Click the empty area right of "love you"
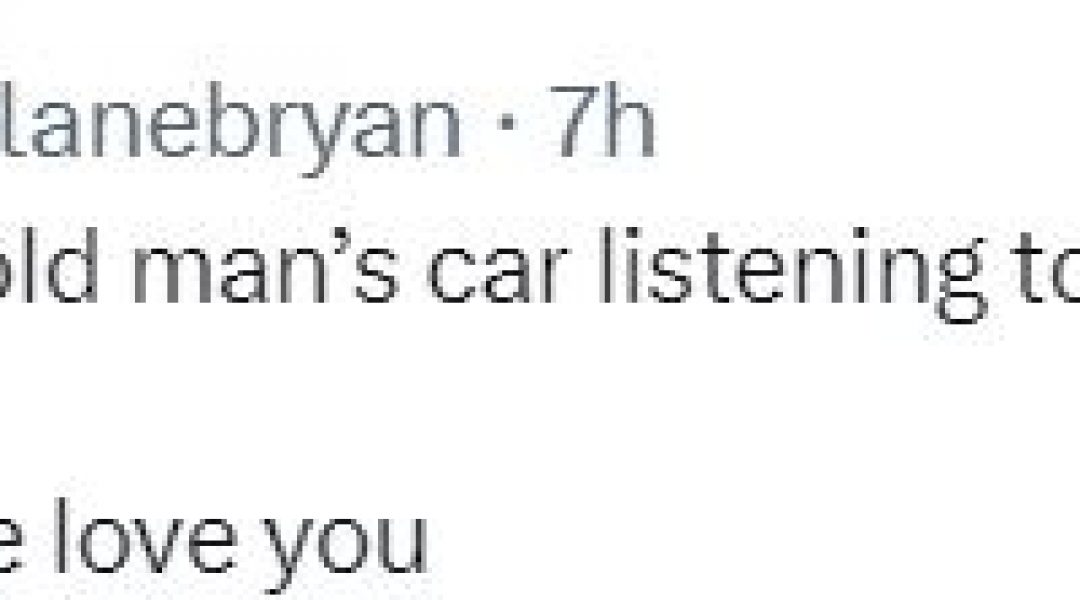The height and width of the screenshot is (600, 1080). pyautogui.click(x=754, y=544)
